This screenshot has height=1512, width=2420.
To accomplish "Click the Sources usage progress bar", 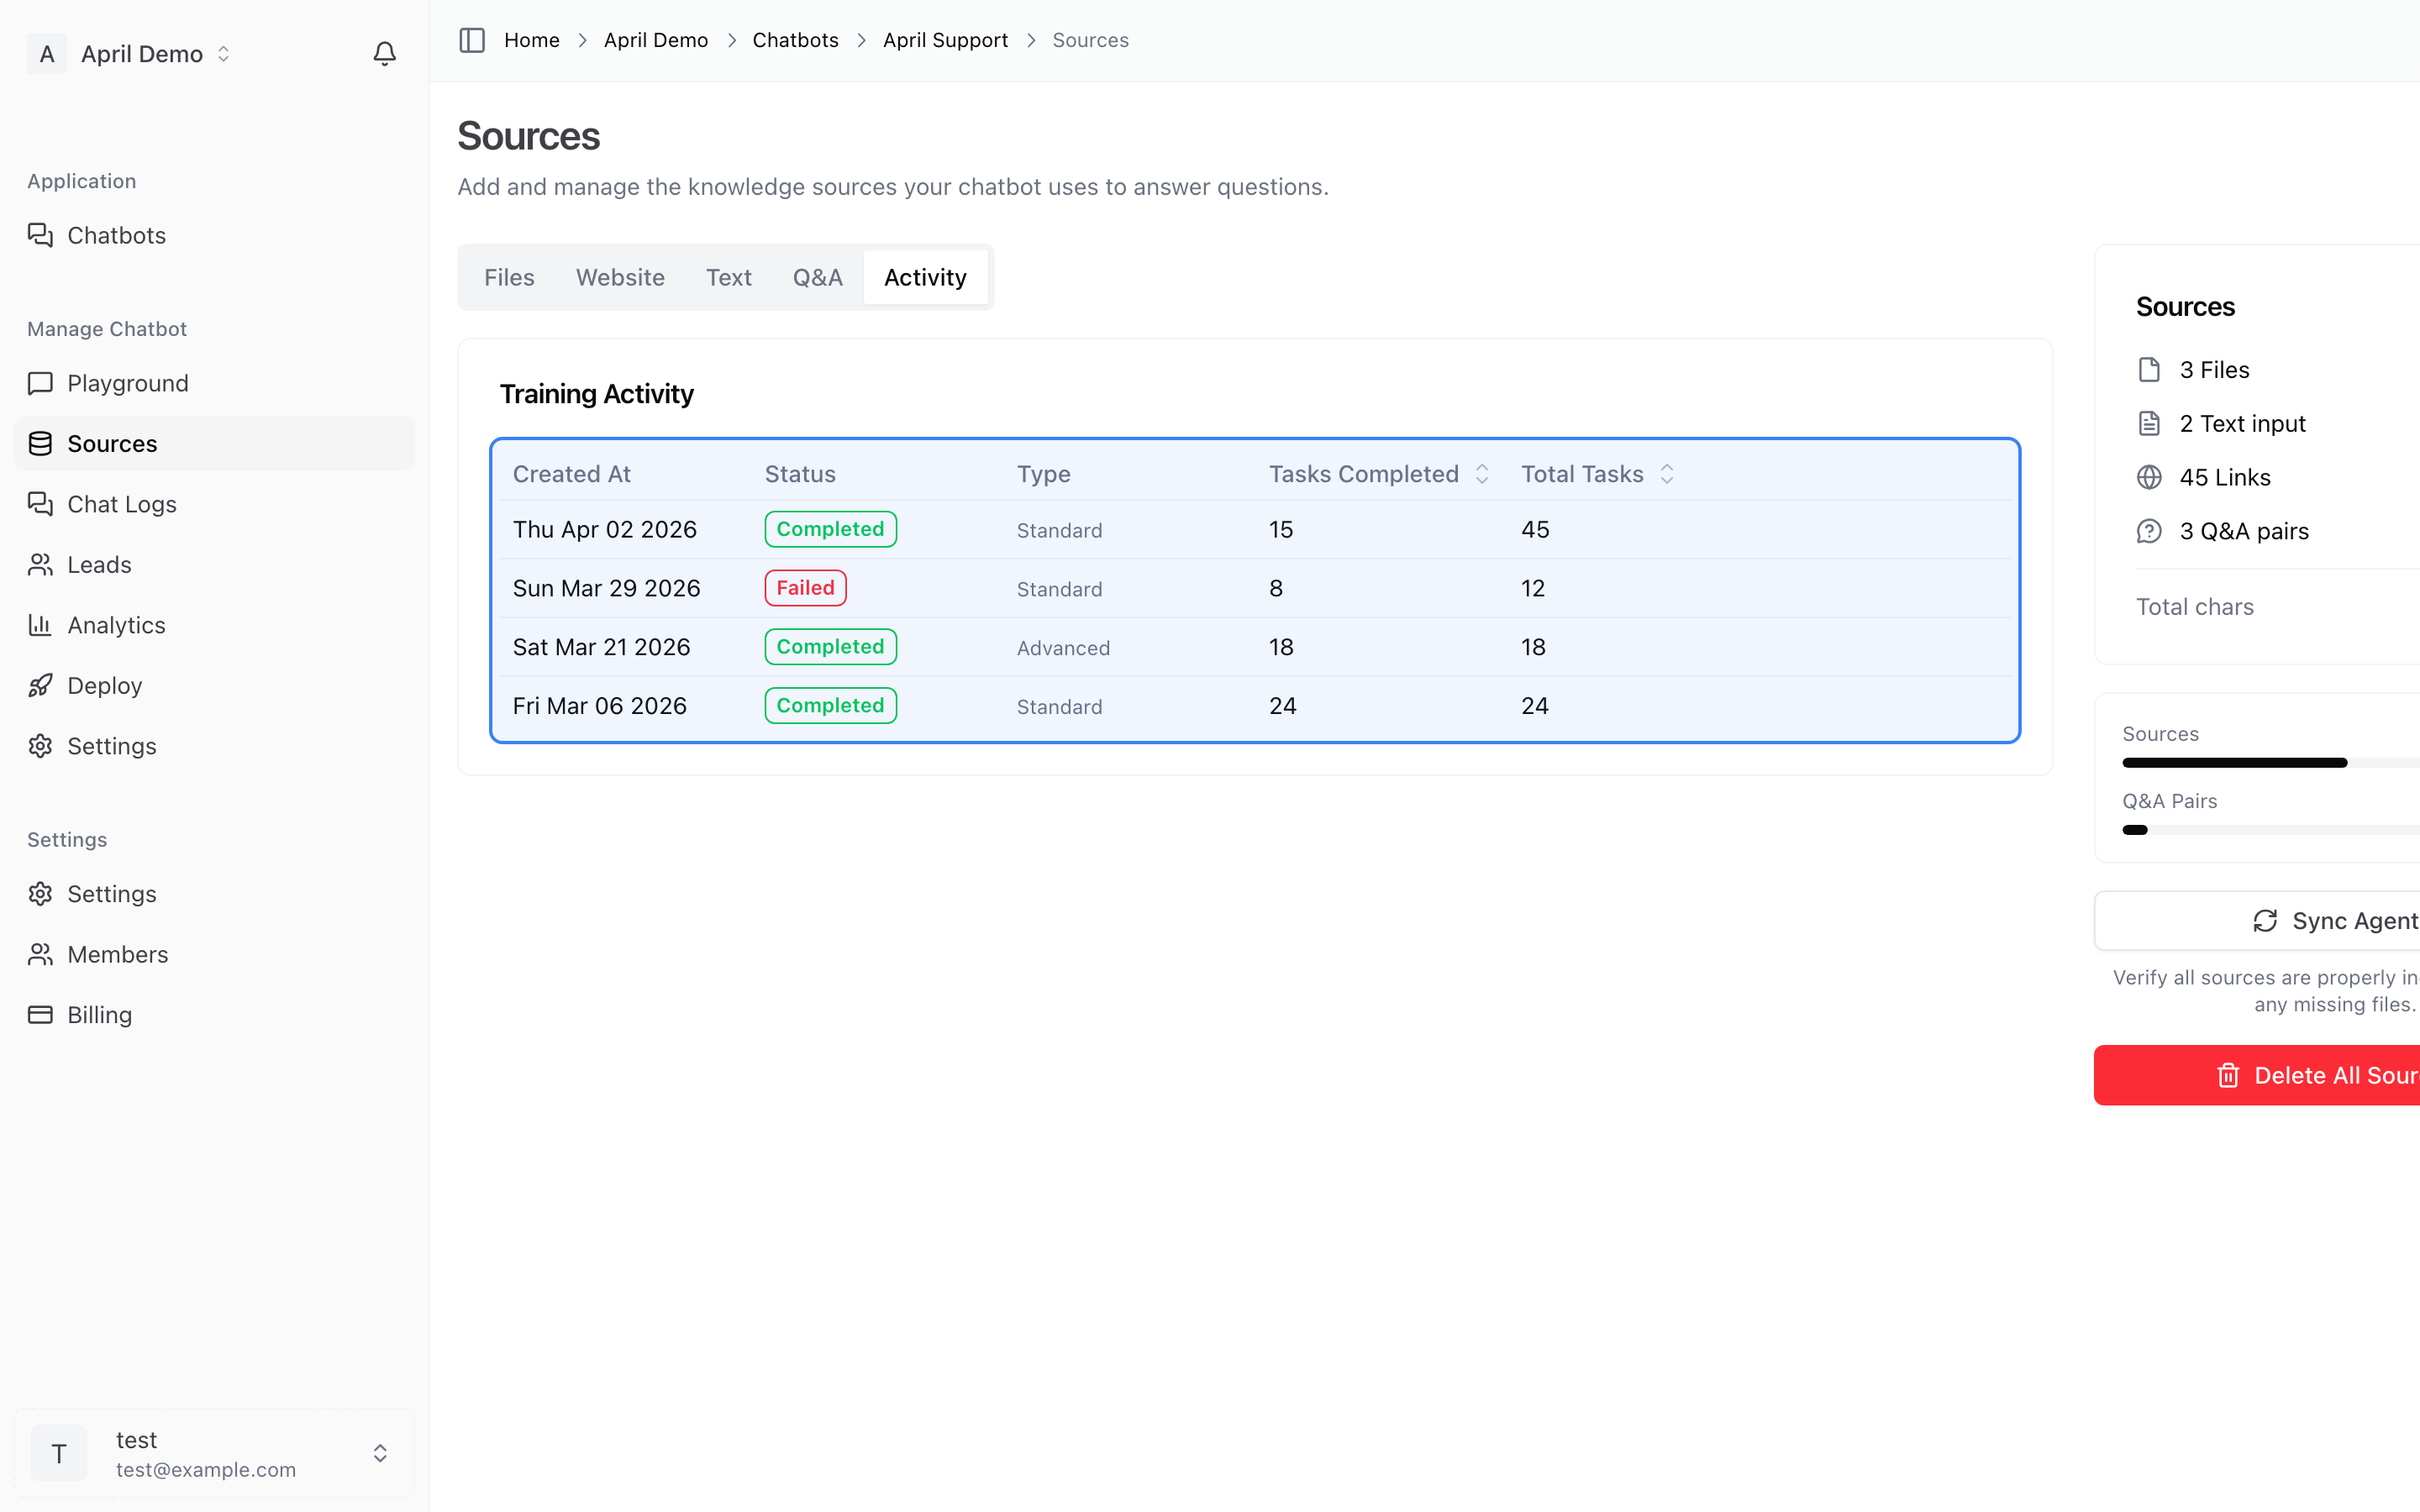I will tap(2271, 763).
